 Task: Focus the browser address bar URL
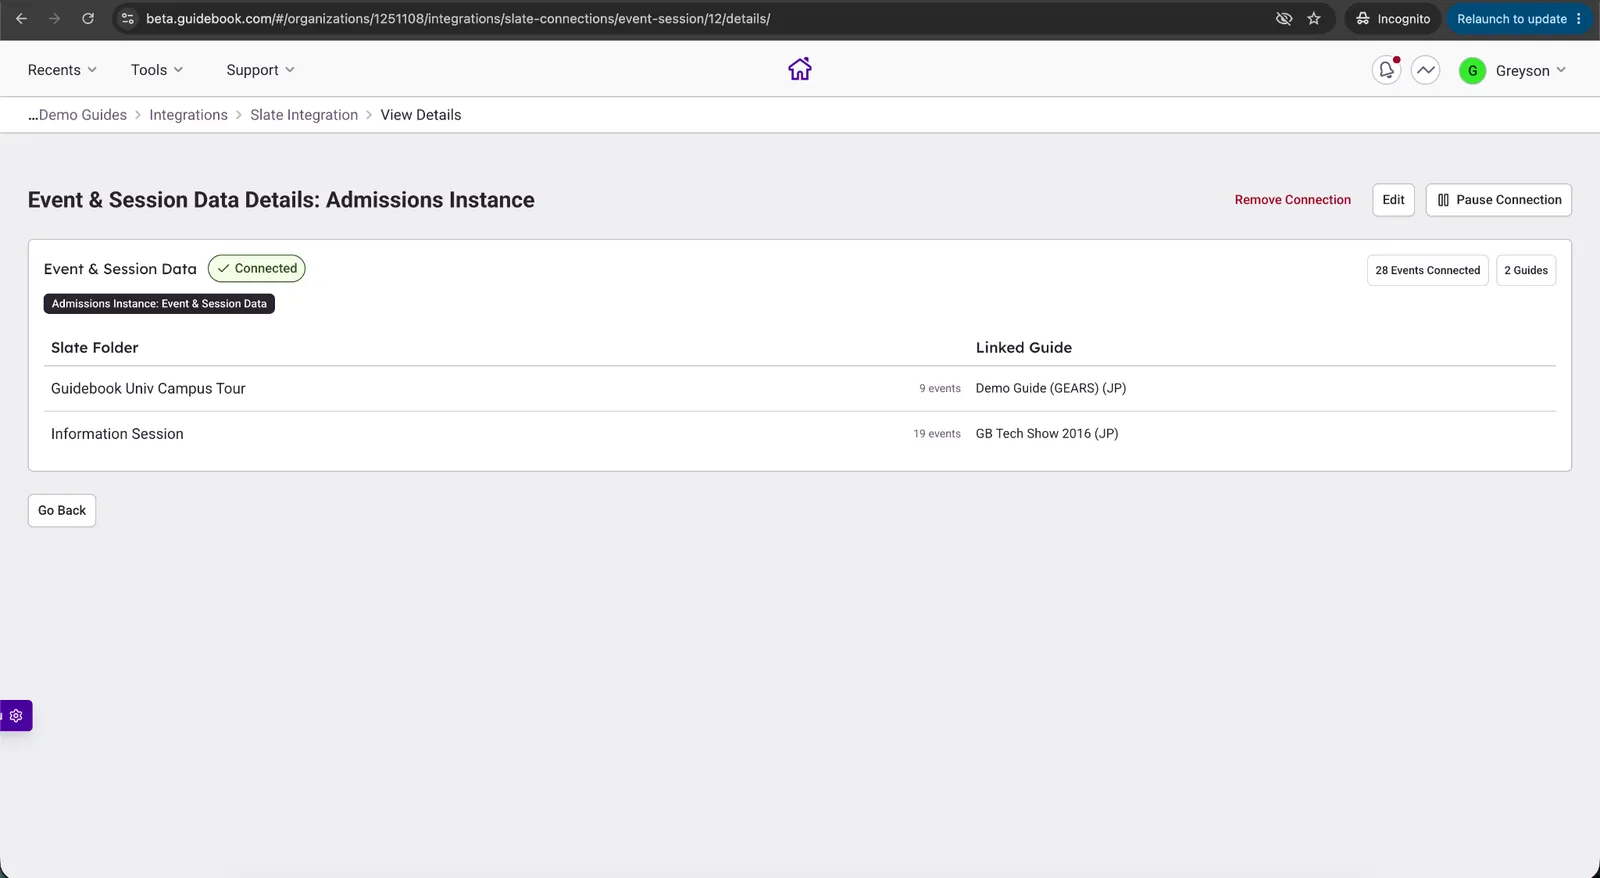pyautogui.click(x=458, y=19)
